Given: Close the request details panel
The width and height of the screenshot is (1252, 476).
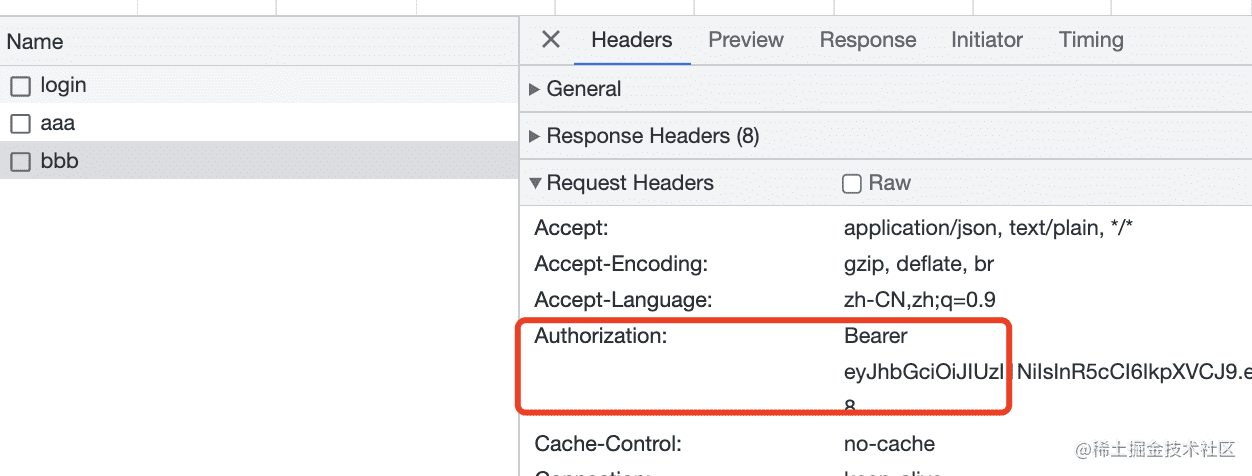Looking at the screenshot, I should coord(550,40).
